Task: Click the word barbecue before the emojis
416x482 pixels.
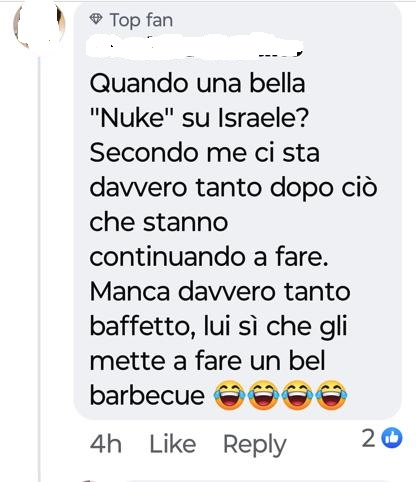Action: (x=147, y=395)
